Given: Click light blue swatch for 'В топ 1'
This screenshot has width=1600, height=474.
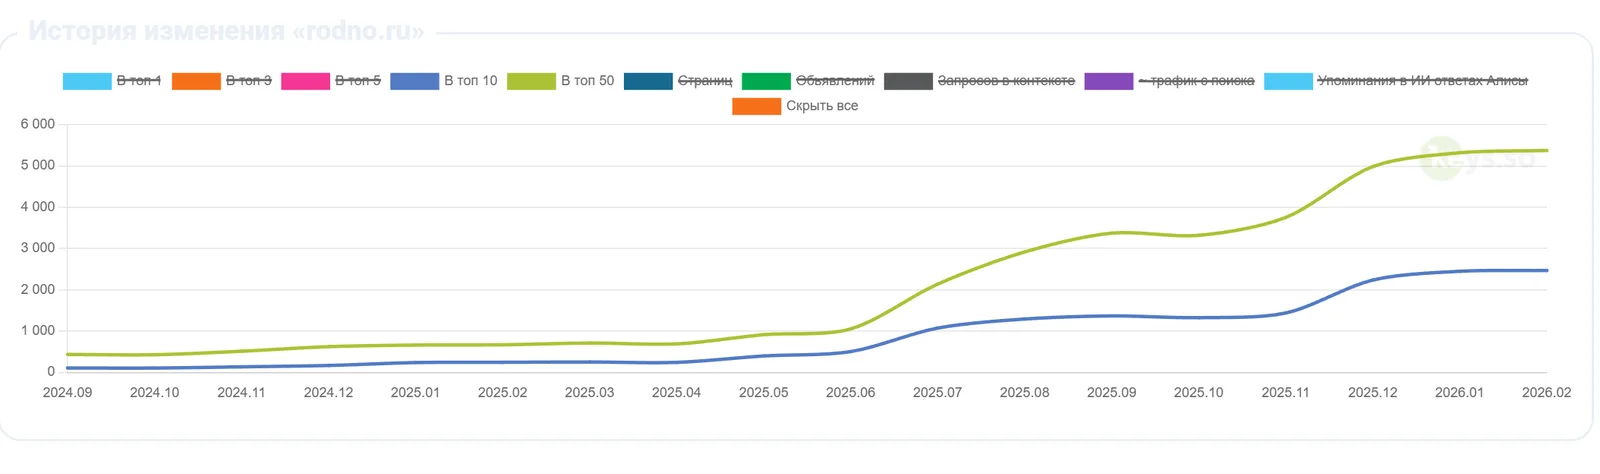Looking at the screenshot, I should tap(87, 81).
